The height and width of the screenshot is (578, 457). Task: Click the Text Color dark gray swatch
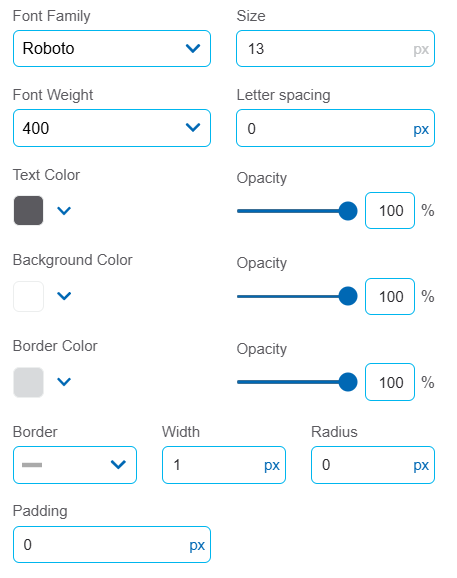(28, 210)
